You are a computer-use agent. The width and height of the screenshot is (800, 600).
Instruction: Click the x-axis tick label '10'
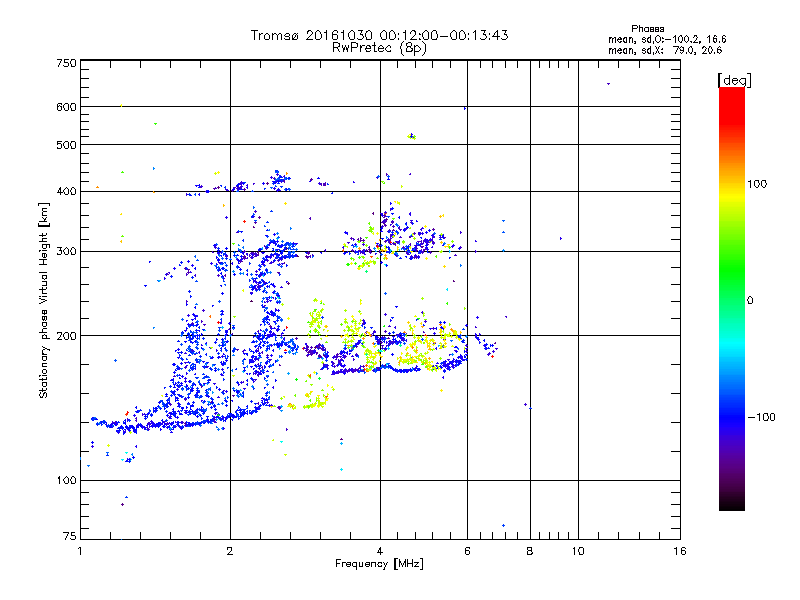578,551
